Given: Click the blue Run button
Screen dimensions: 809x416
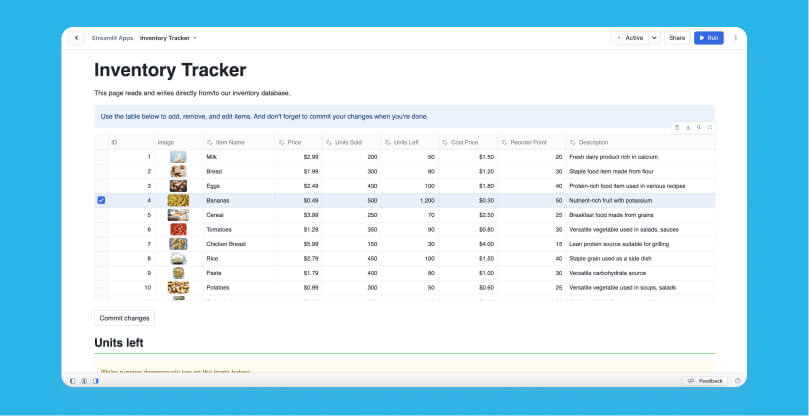Looking at the screenshot, I should [x=708, y=38].
